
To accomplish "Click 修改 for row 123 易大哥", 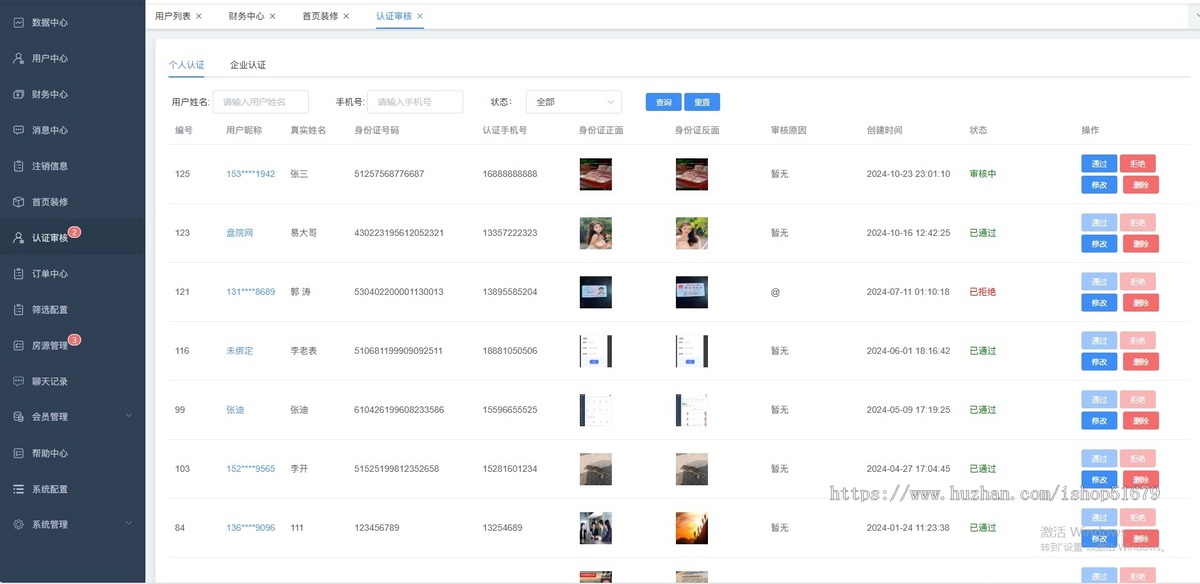I will (x=1099, y=244).
